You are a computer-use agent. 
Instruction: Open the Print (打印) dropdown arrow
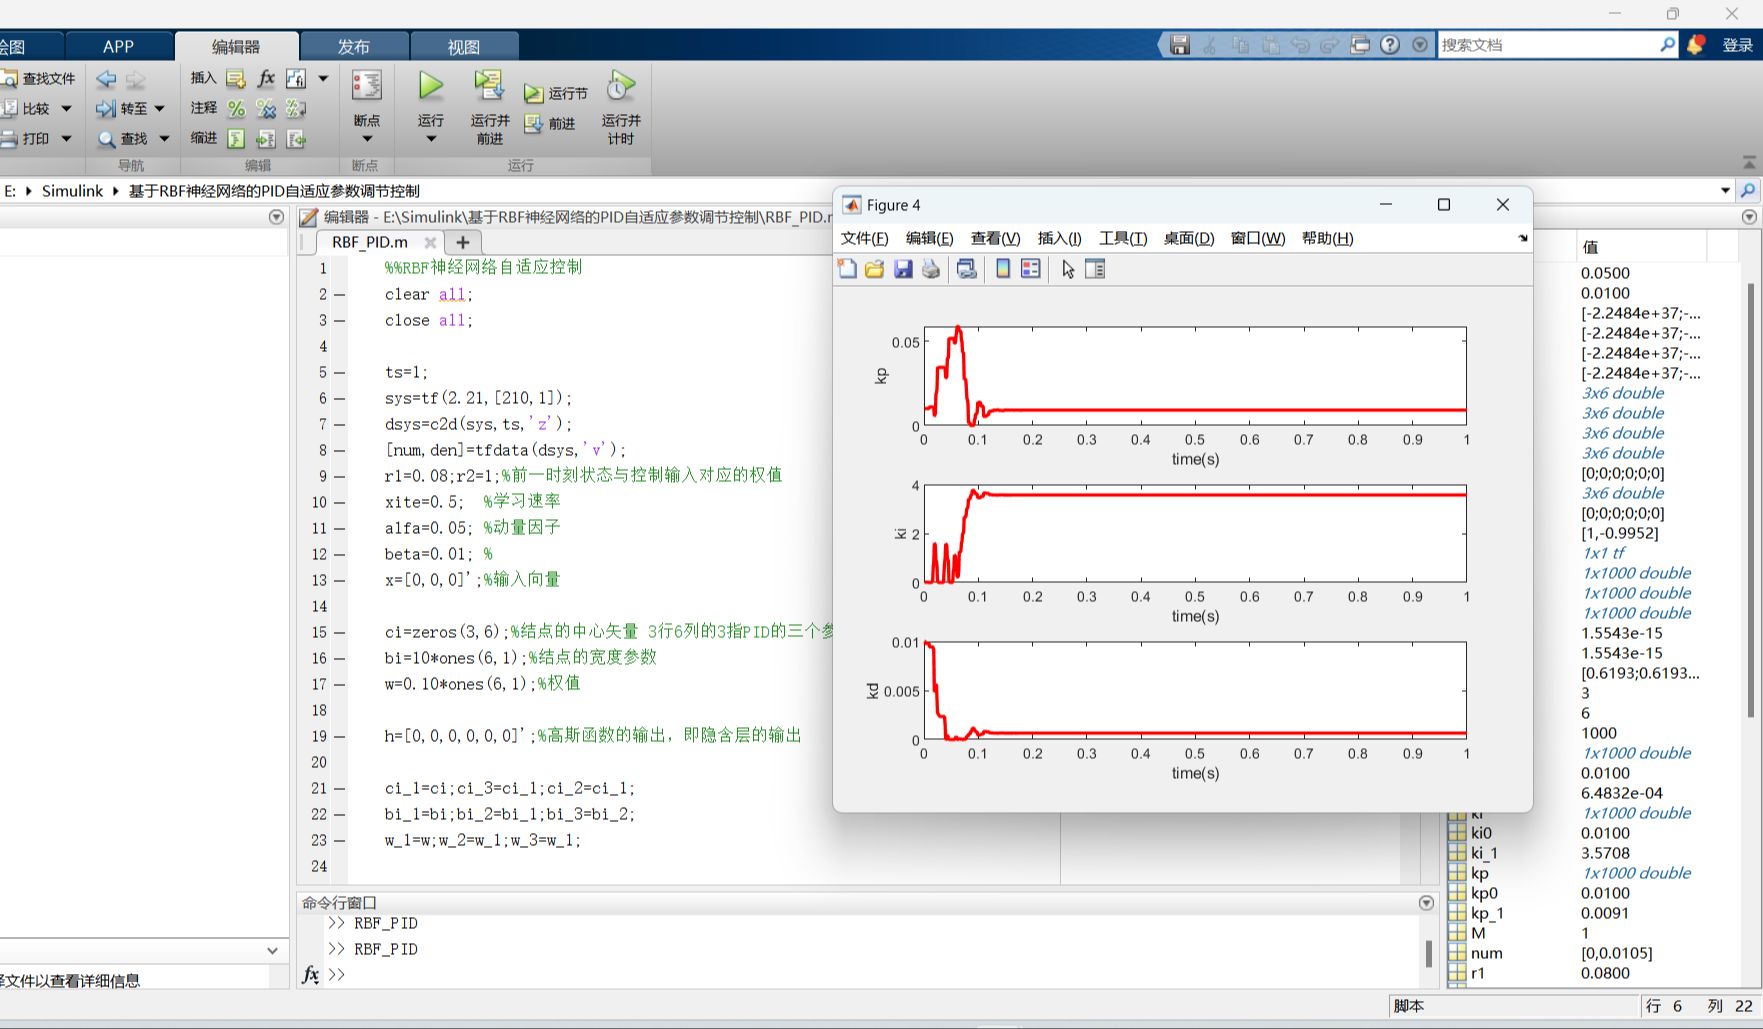67,139
